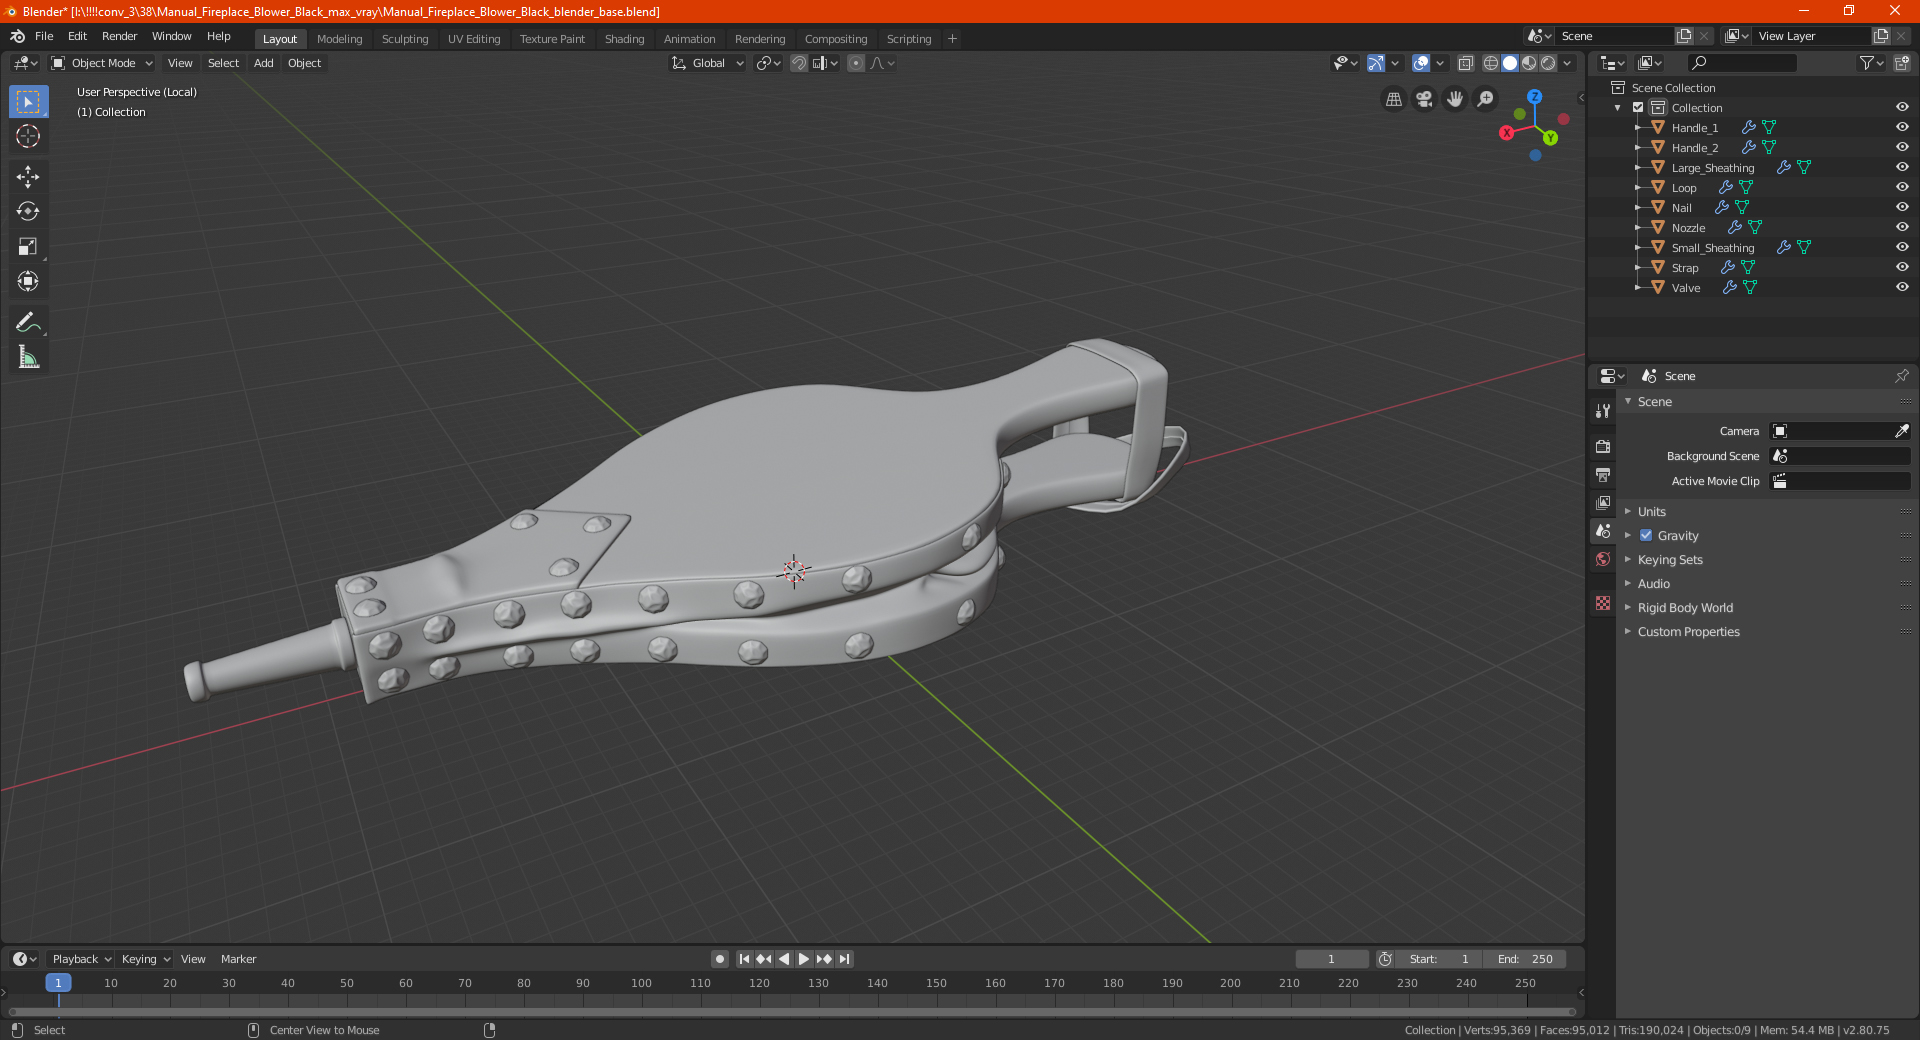This screenshot has height=1040, width=1920.
Task: Hide the Nozzle object in outliner
Action: [x=1902, y=227]
